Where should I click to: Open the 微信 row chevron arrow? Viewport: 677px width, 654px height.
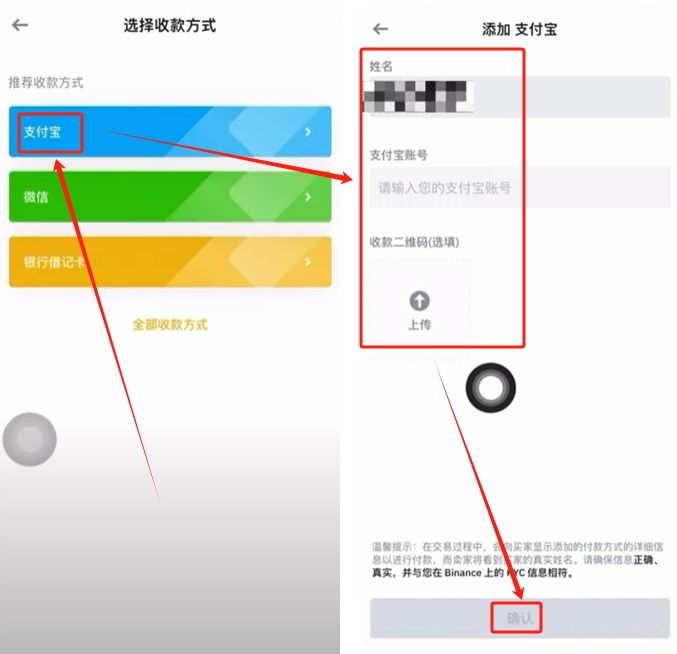tap(308, 197)
